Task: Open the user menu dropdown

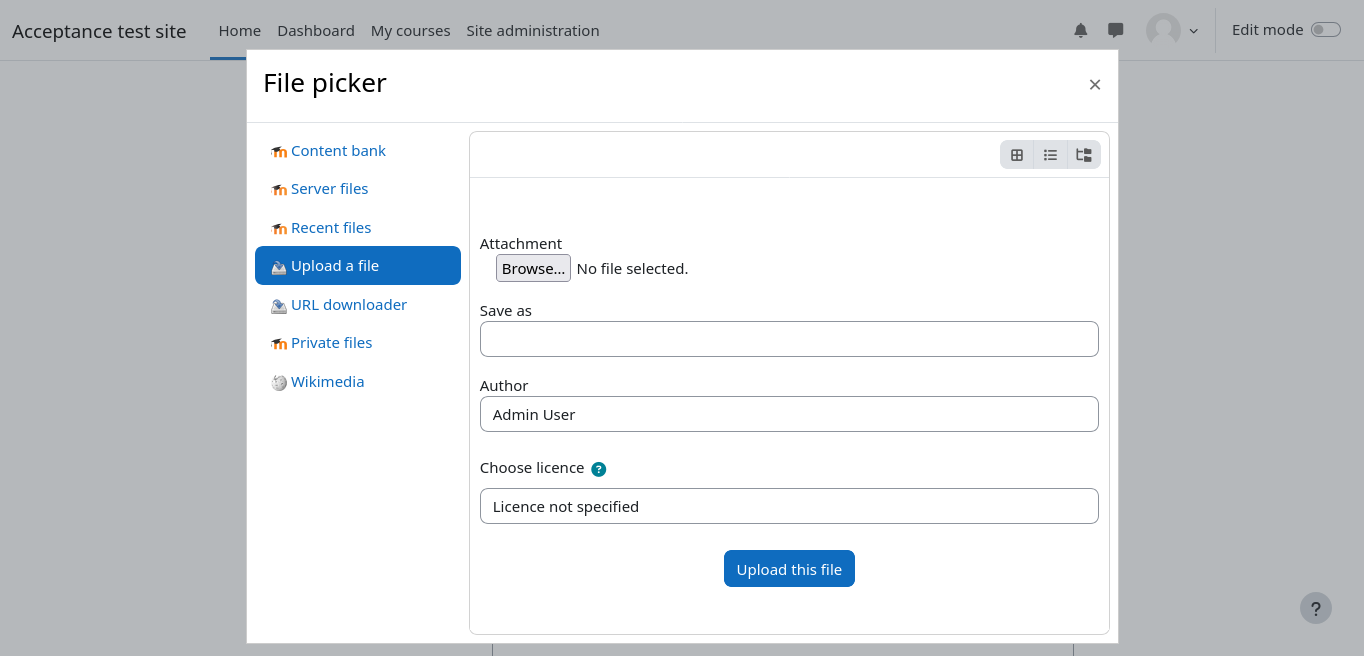Action: (x=1172, y=30)
